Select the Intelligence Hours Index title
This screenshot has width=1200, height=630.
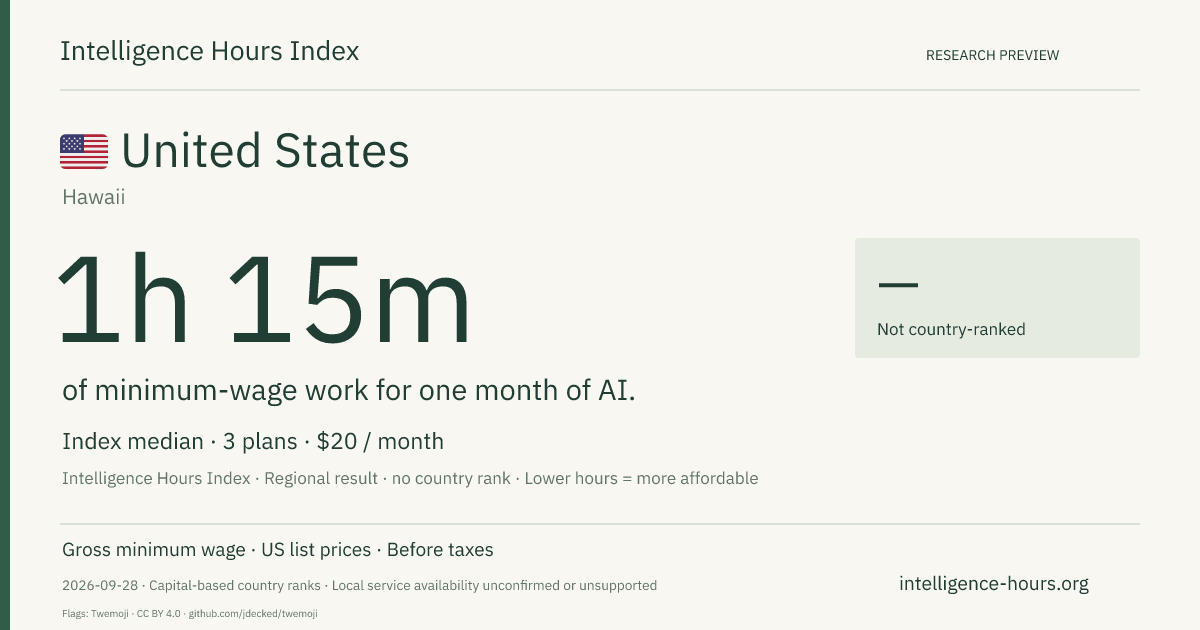209,52
